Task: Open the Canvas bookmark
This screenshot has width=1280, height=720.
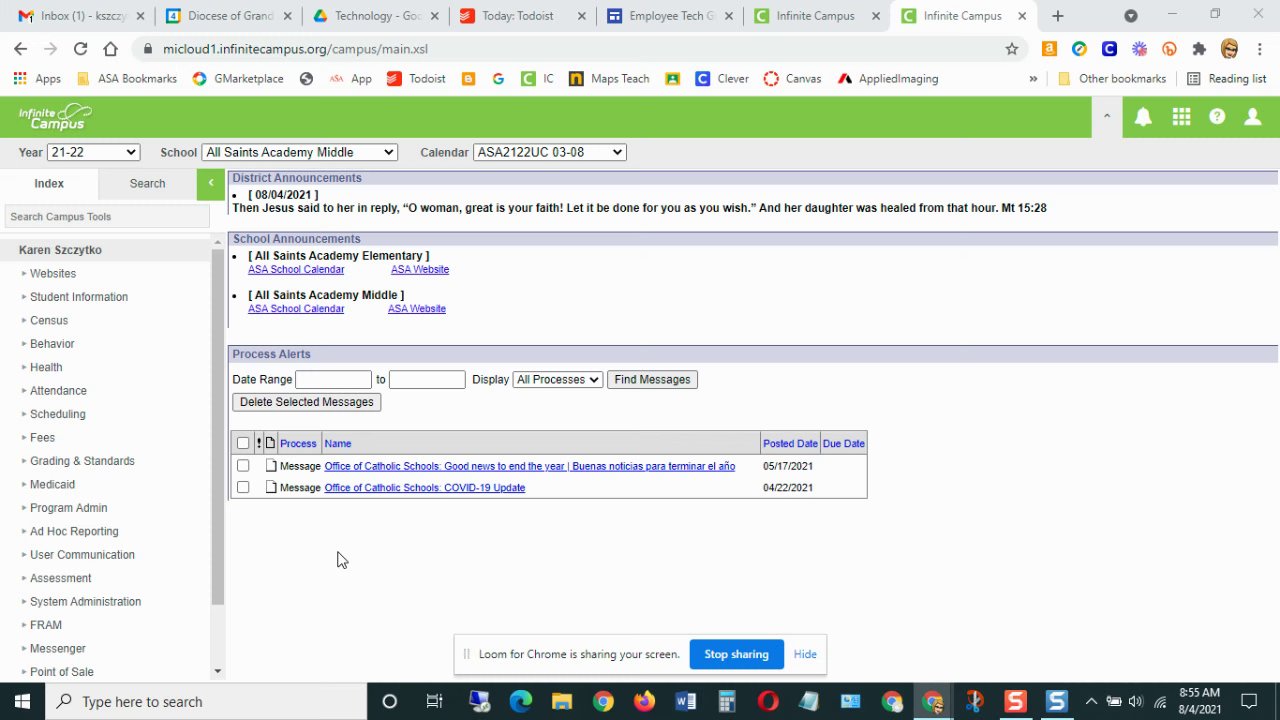Action: point(792,79)
